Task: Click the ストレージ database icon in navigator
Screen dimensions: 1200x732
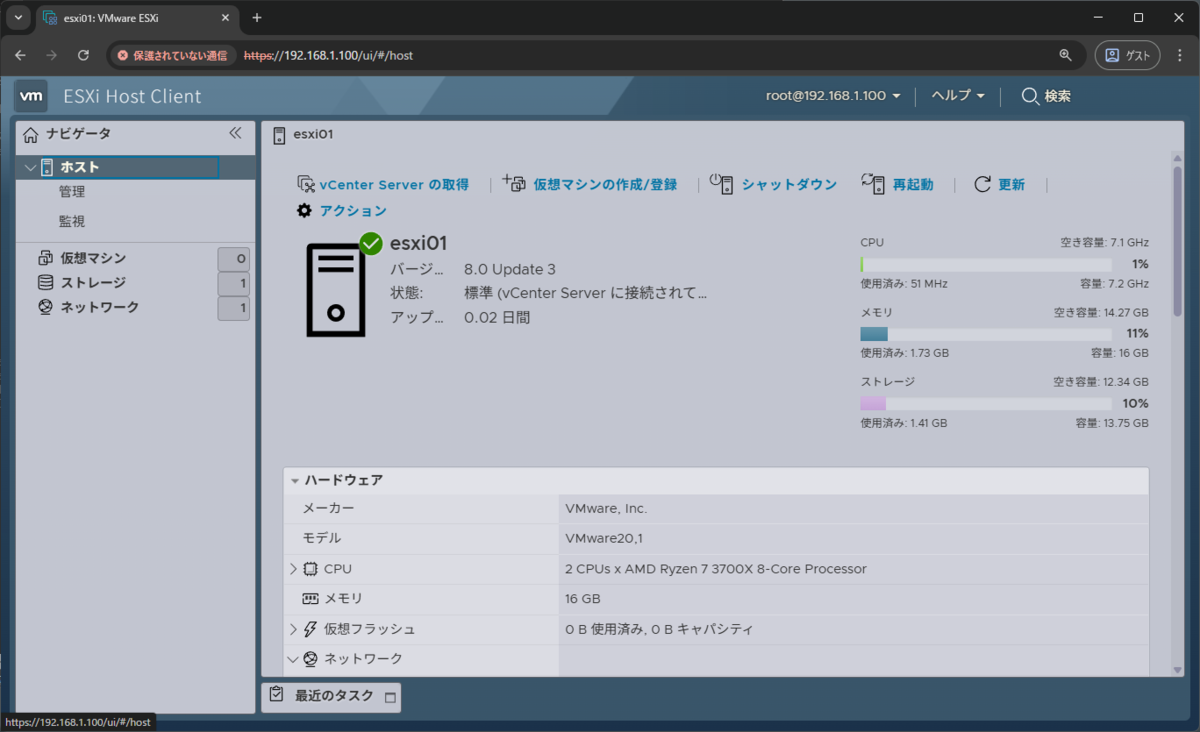Action: pos(45,283)
